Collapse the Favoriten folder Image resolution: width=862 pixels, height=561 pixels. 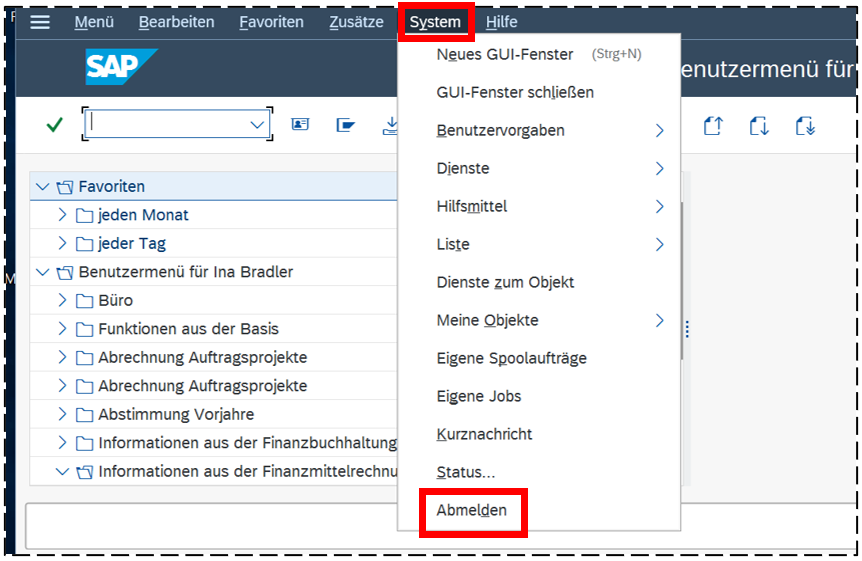click(x=42, y=187)
